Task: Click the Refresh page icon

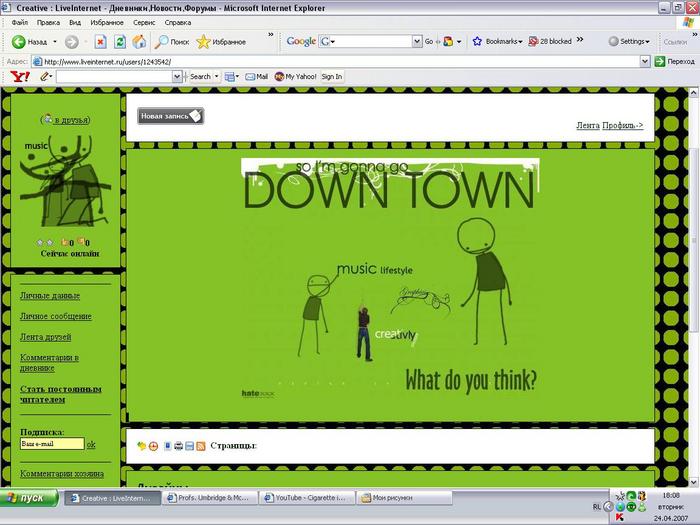Action: [x=120, y=42]
